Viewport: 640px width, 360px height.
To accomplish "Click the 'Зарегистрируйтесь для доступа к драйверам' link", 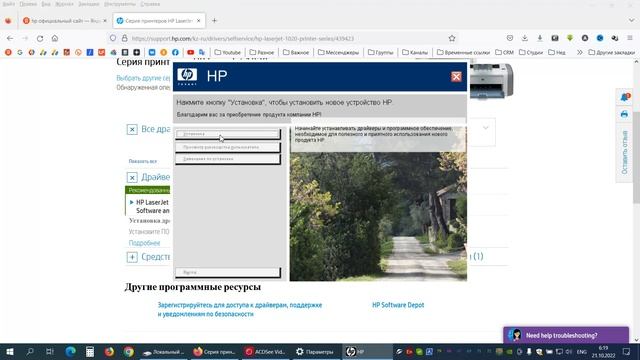I will pos(240,309).
